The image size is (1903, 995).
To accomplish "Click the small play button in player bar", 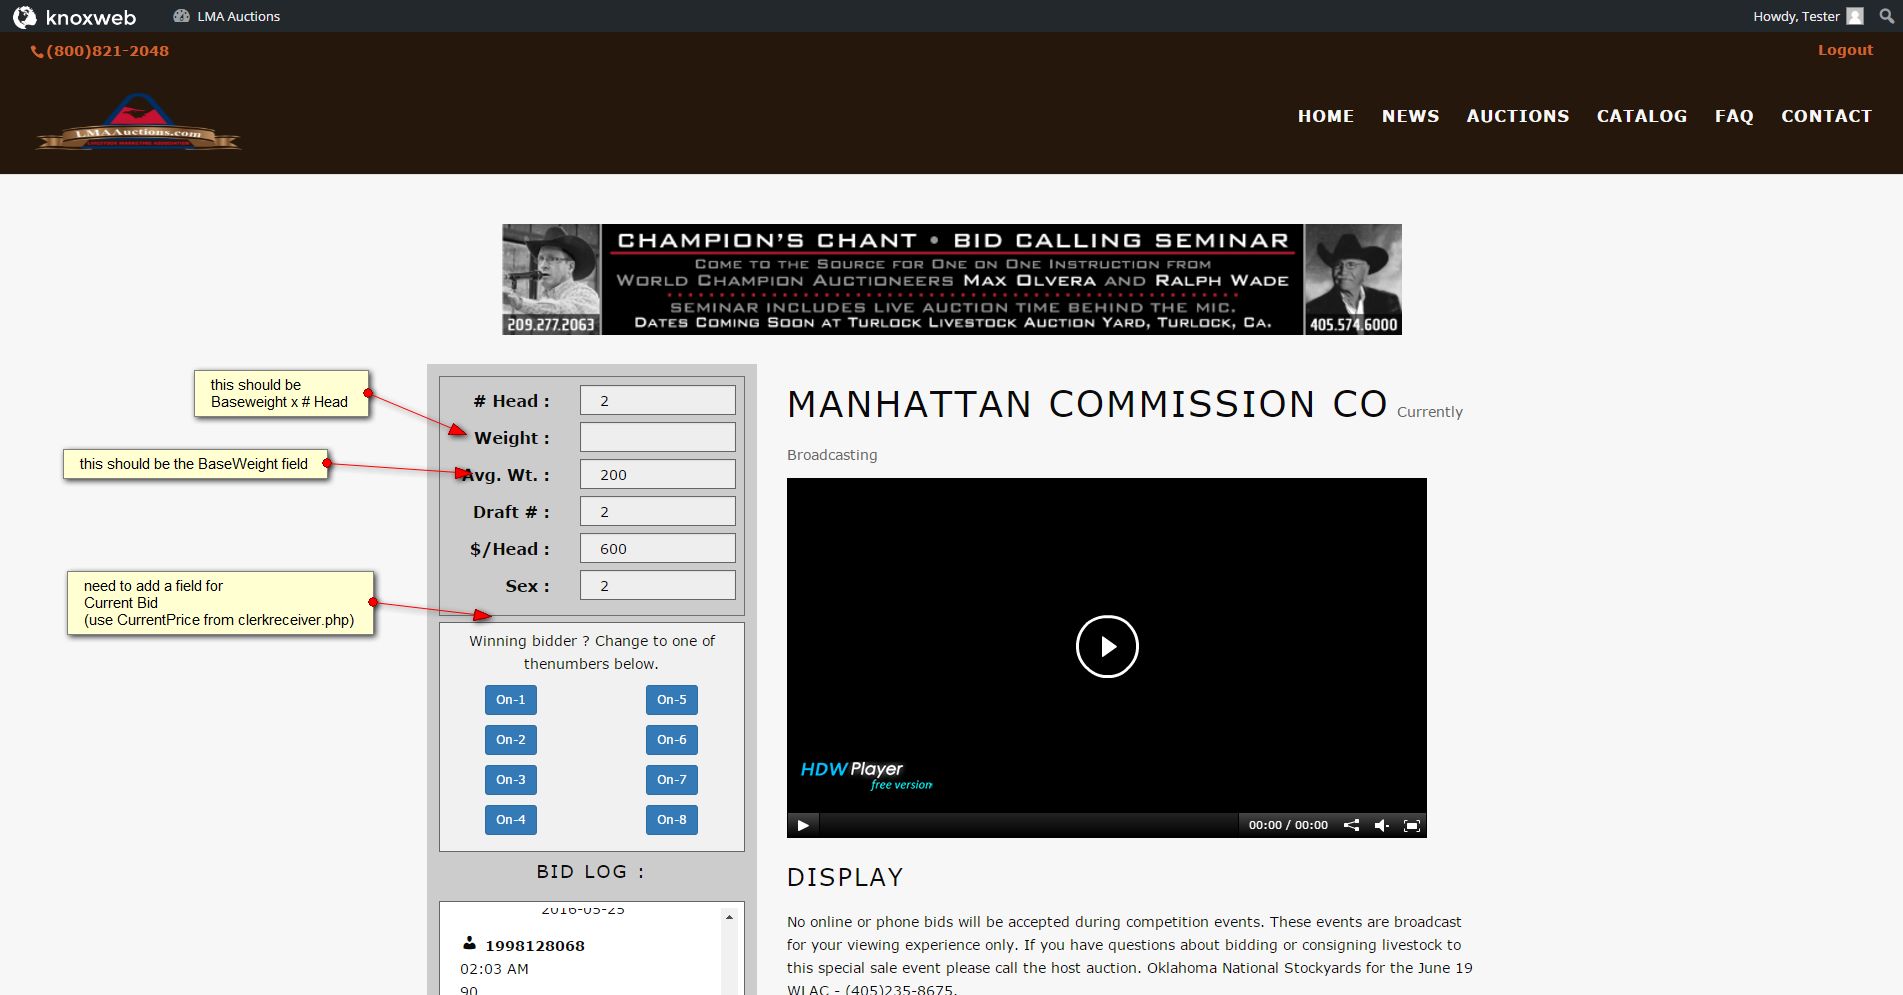I will pos(803,825).
